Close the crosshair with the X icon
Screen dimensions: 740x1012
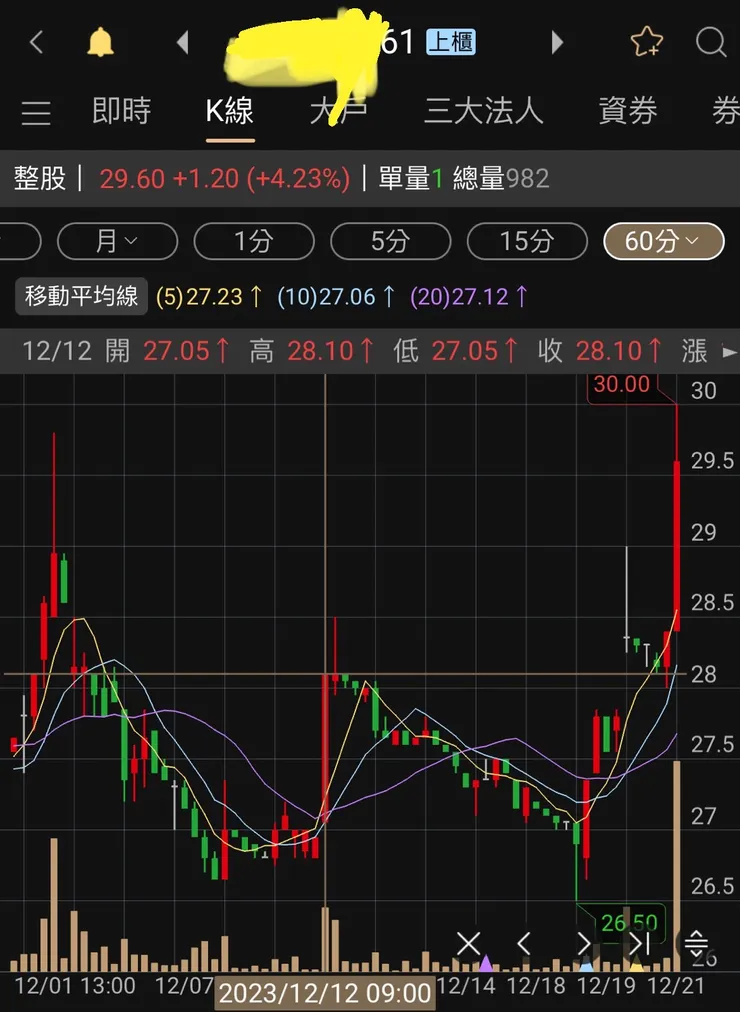tap(468, 944)
